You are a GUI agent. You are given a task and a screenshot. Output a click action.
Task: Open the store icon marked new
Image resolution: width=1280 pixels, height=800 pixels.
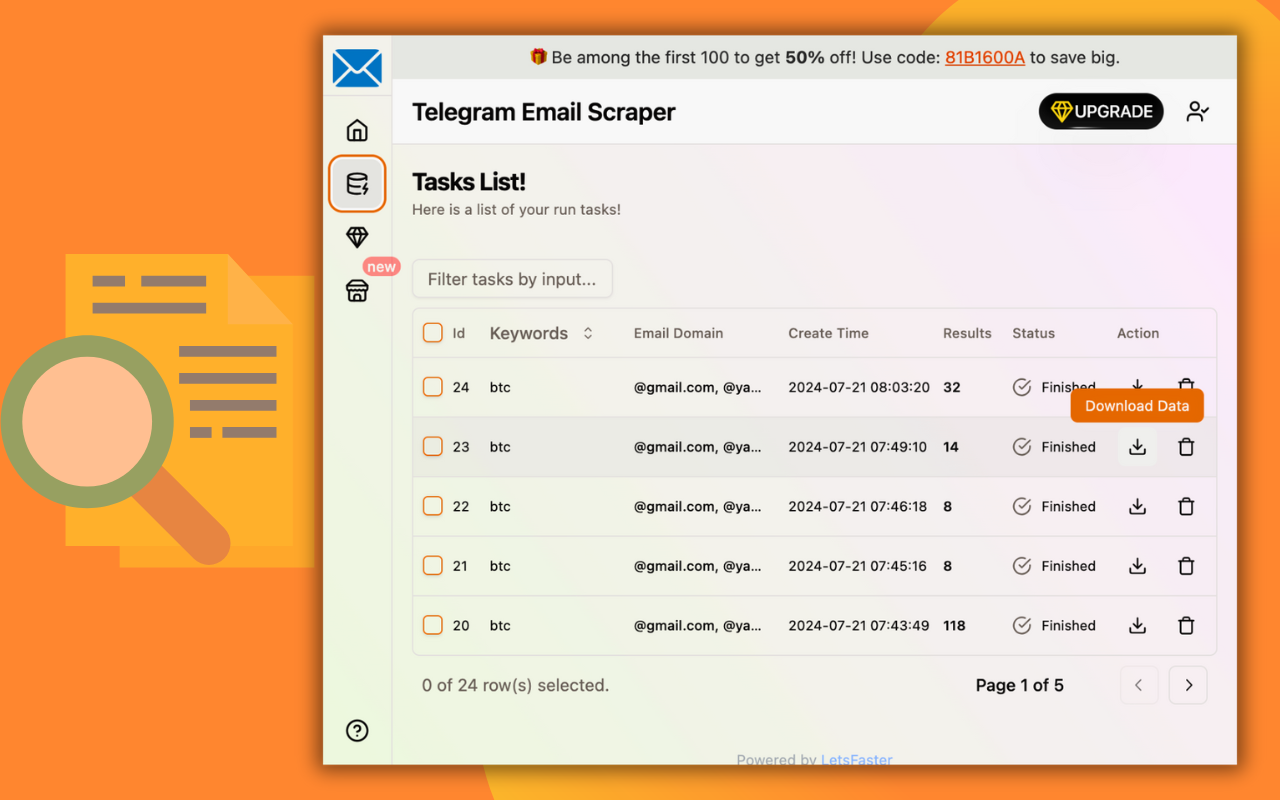coord(357,290)
